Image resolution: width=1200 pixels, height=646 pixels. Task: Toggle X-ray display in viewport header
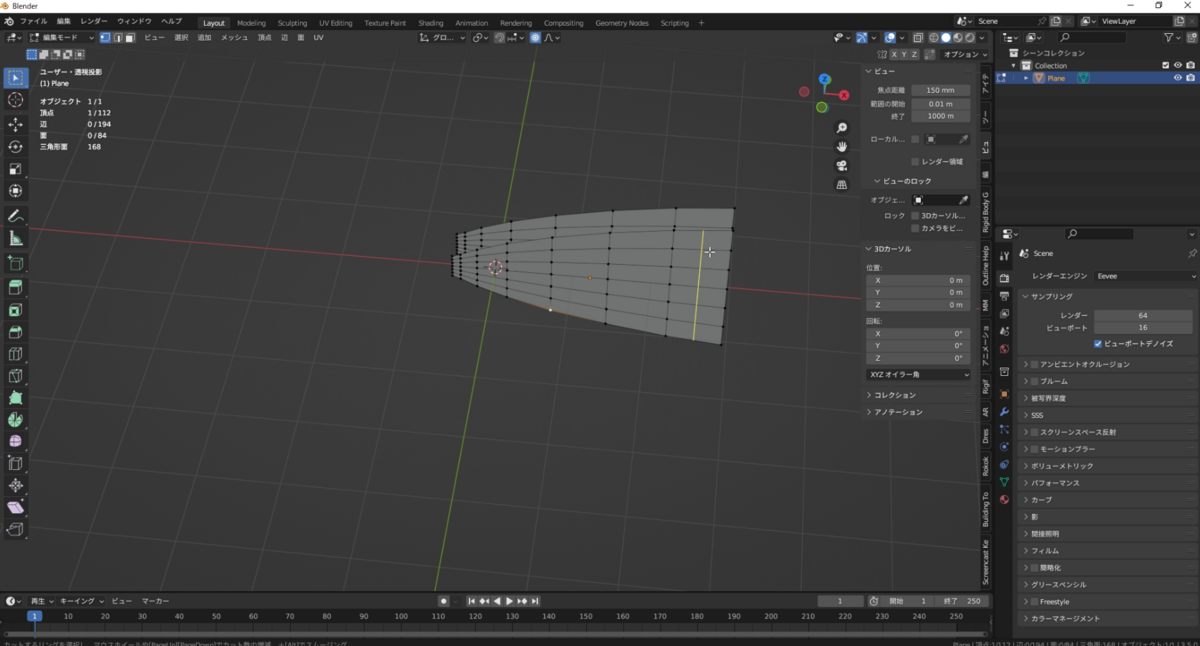[918, 38]
